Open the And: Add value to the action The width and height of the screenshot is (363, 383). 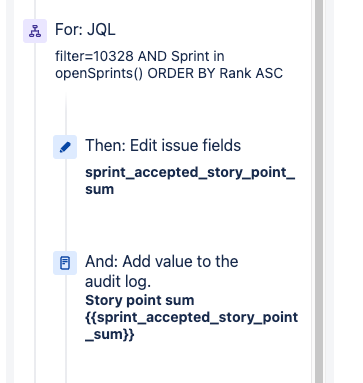(x=162, y=261)
